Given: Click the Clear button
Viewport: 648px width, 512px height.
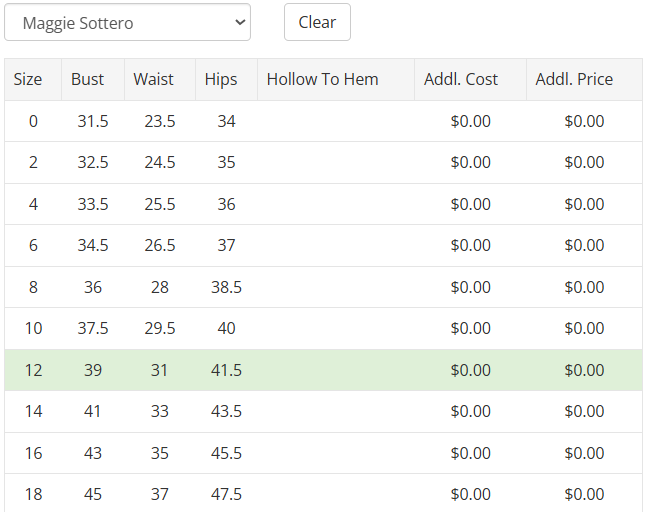Looking at the screenshot, I should coord(317,22).
